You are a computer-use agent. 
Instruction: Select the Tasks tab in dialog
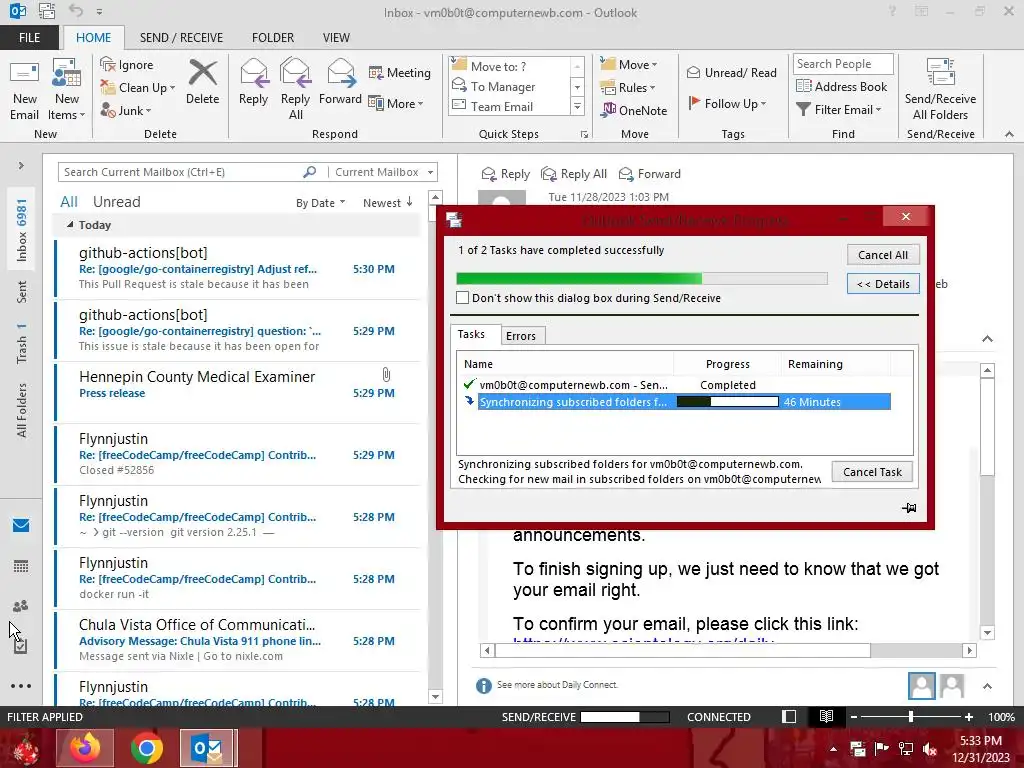pyautogui.click(x=472, y=334)
